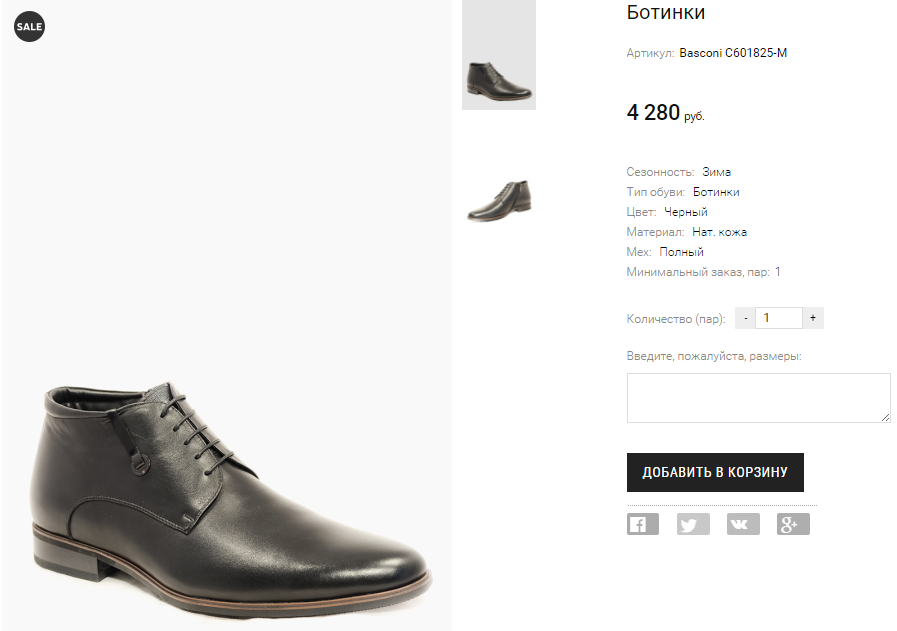897x631 pixels.
Task: Share the product on Google Plus
Action: pyautogui.click(x=793, y=524)
